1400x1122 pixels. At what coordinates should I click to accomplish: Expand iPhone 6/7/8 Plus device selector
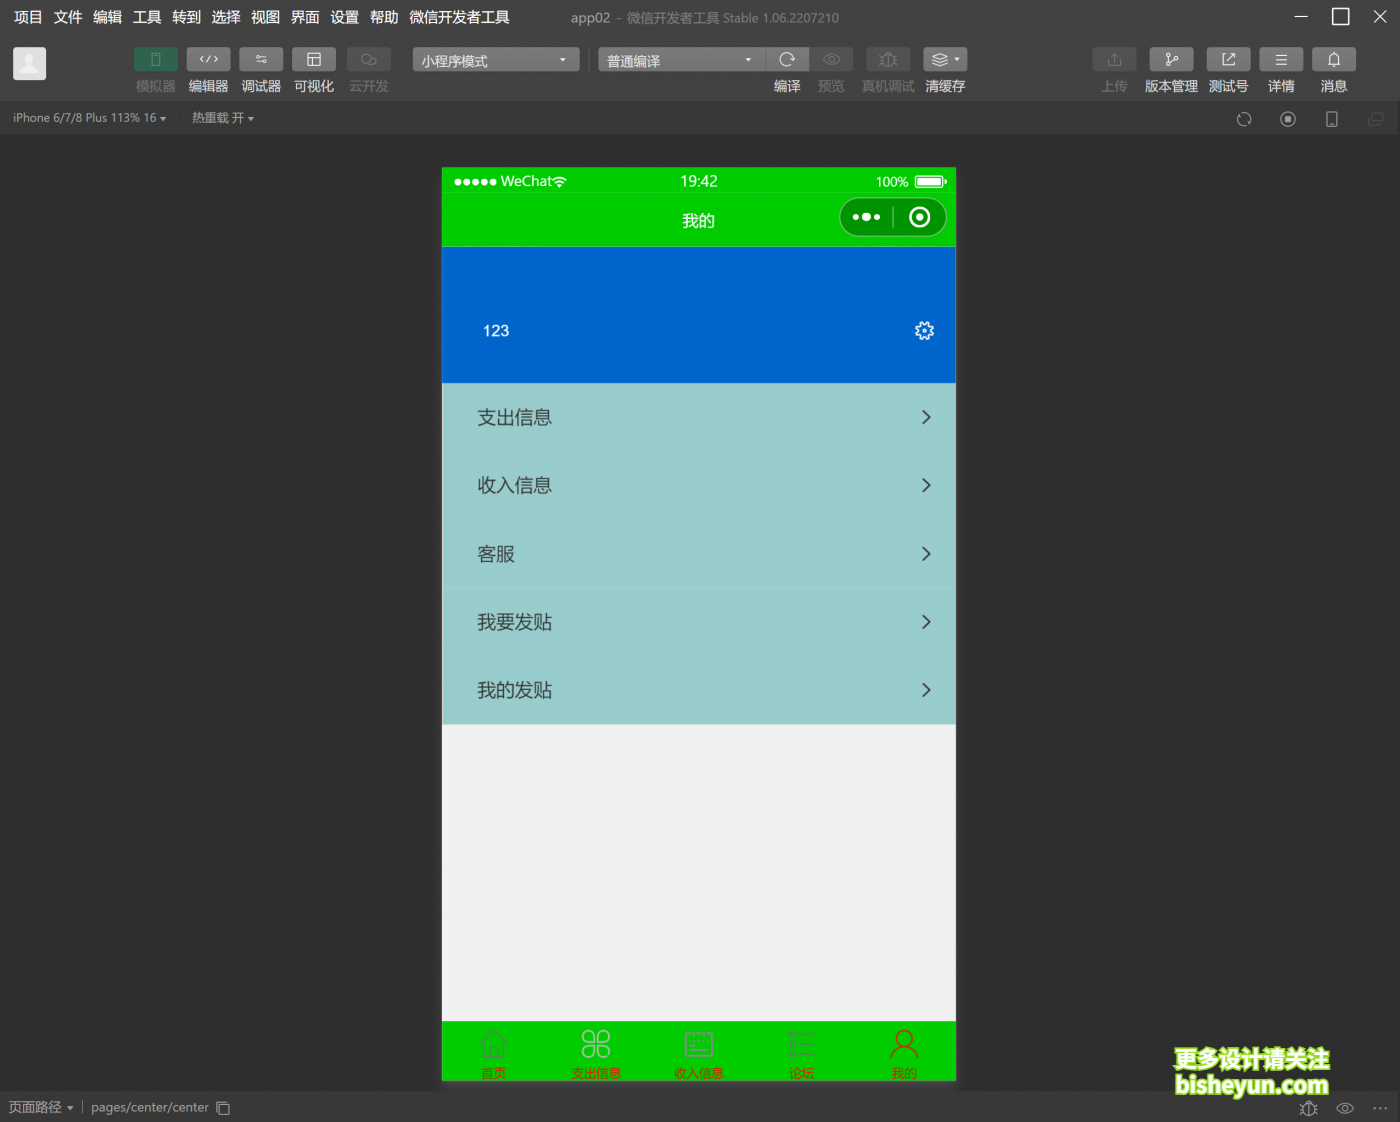pyautogui.click(x=89, y=118)
